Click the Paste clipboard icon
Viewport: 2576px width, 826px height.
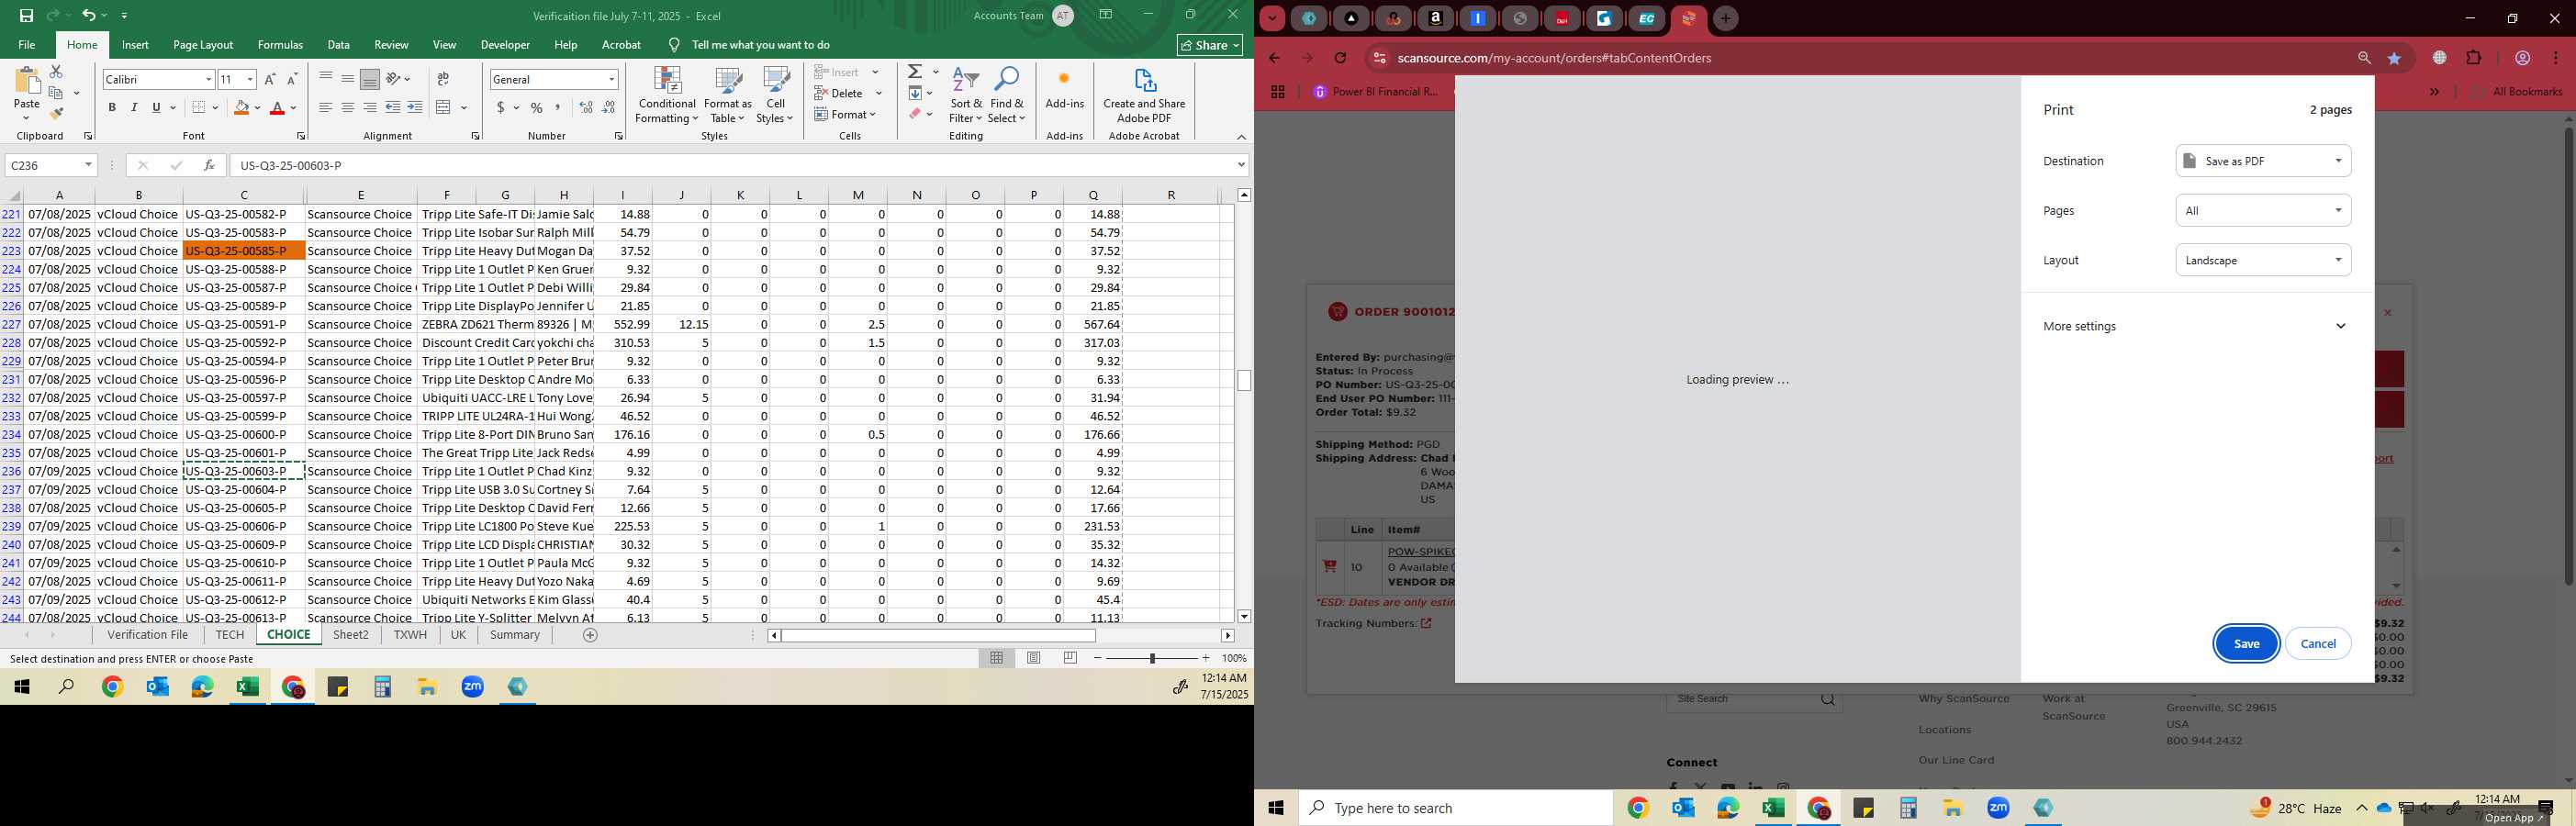(26, 82)
